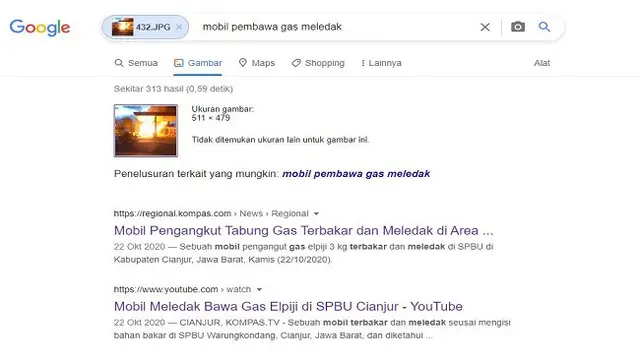
Task: Open 'Mobil Pengangkut Tabung Gas Terbakar' result
Action: [x=304, y=231]
